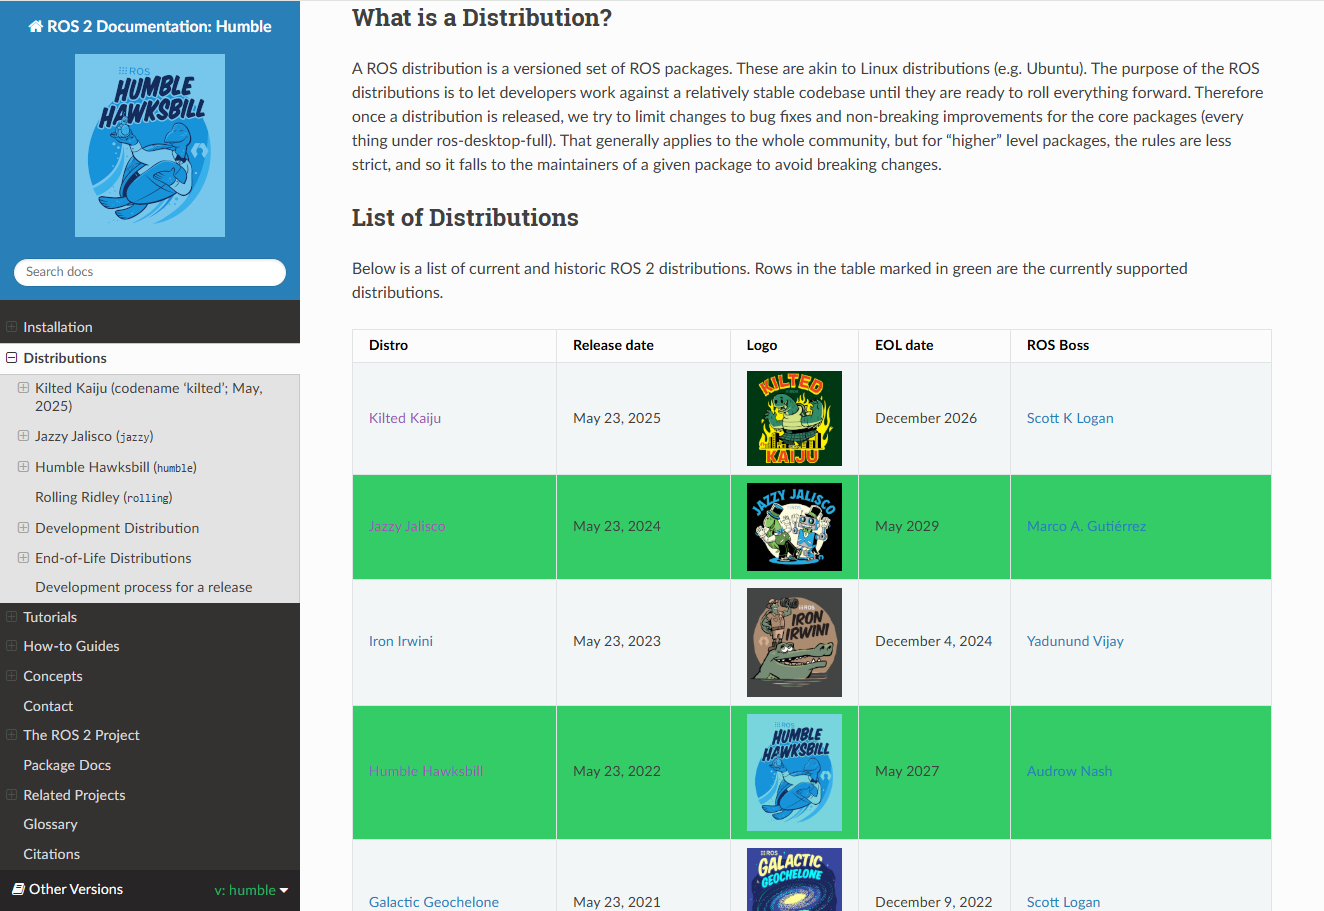Open the v: humble version dropdown
Viewport: 1324px width, 911px height.
[x=251, y=890]
